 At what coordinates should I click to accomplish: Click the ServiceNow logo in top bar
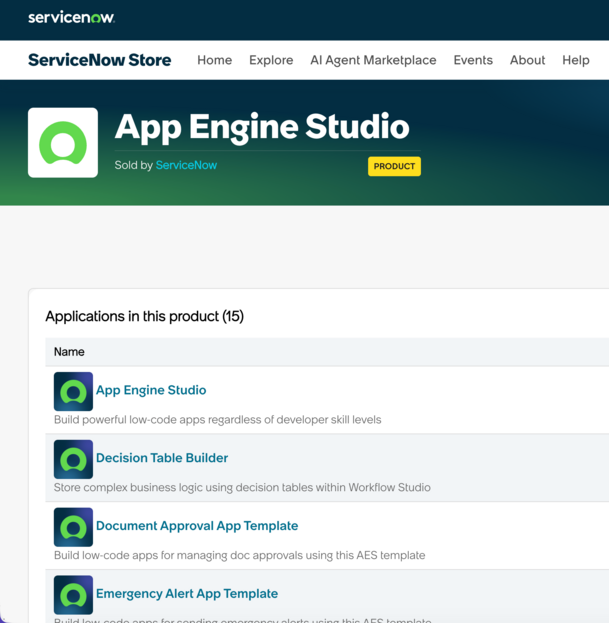(x=71, y=17)
